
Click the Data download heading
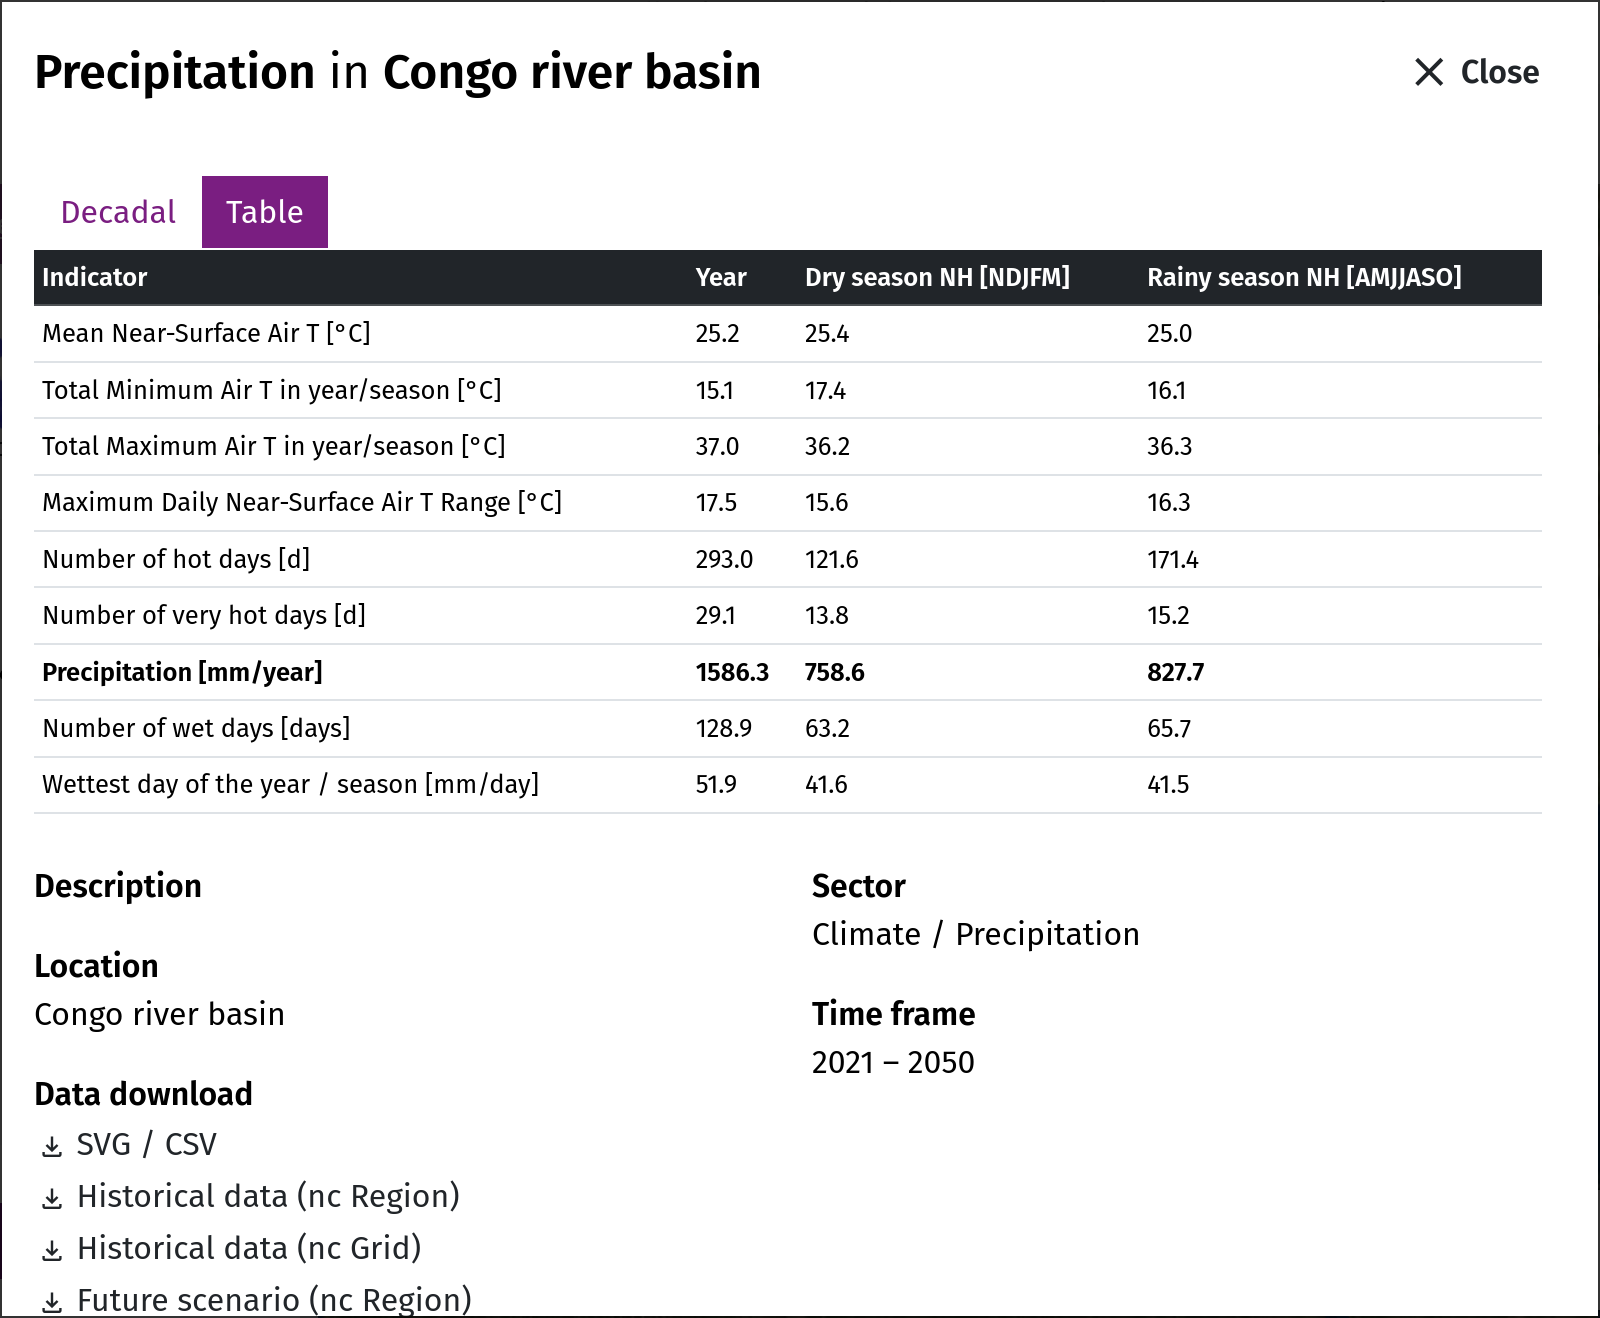point(143,1094)
